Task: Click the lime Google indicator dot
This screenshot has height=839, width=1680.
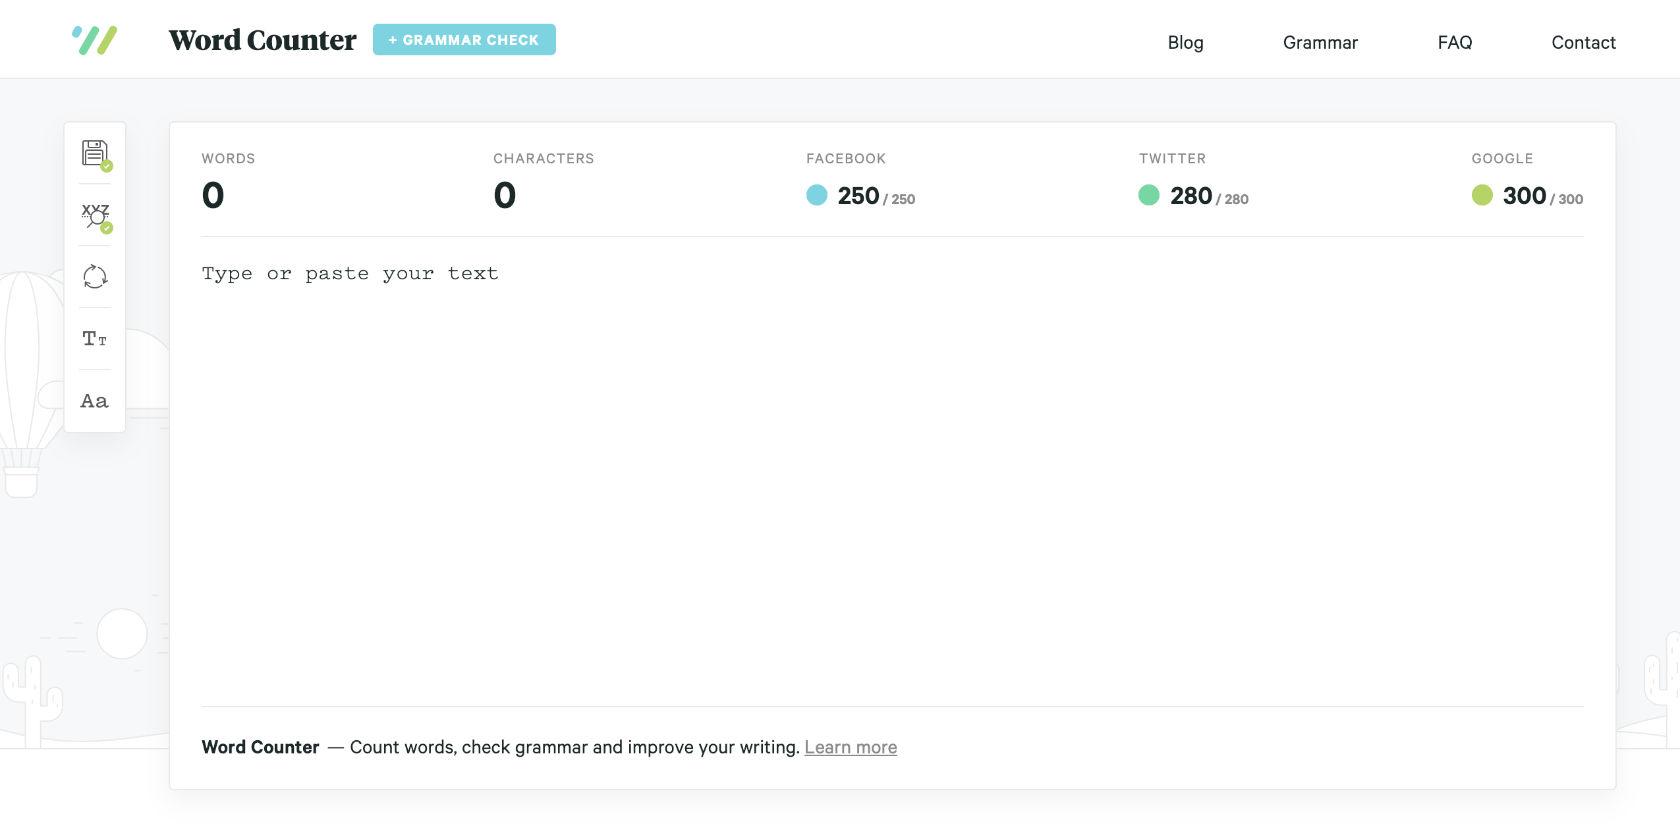Action: pyautogui.click(x=1482, y=195)
